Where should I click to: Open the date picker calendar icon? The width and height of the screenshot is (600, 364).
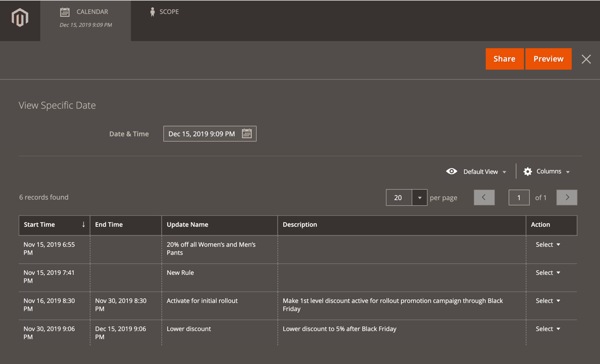click(x=247, y=134)
